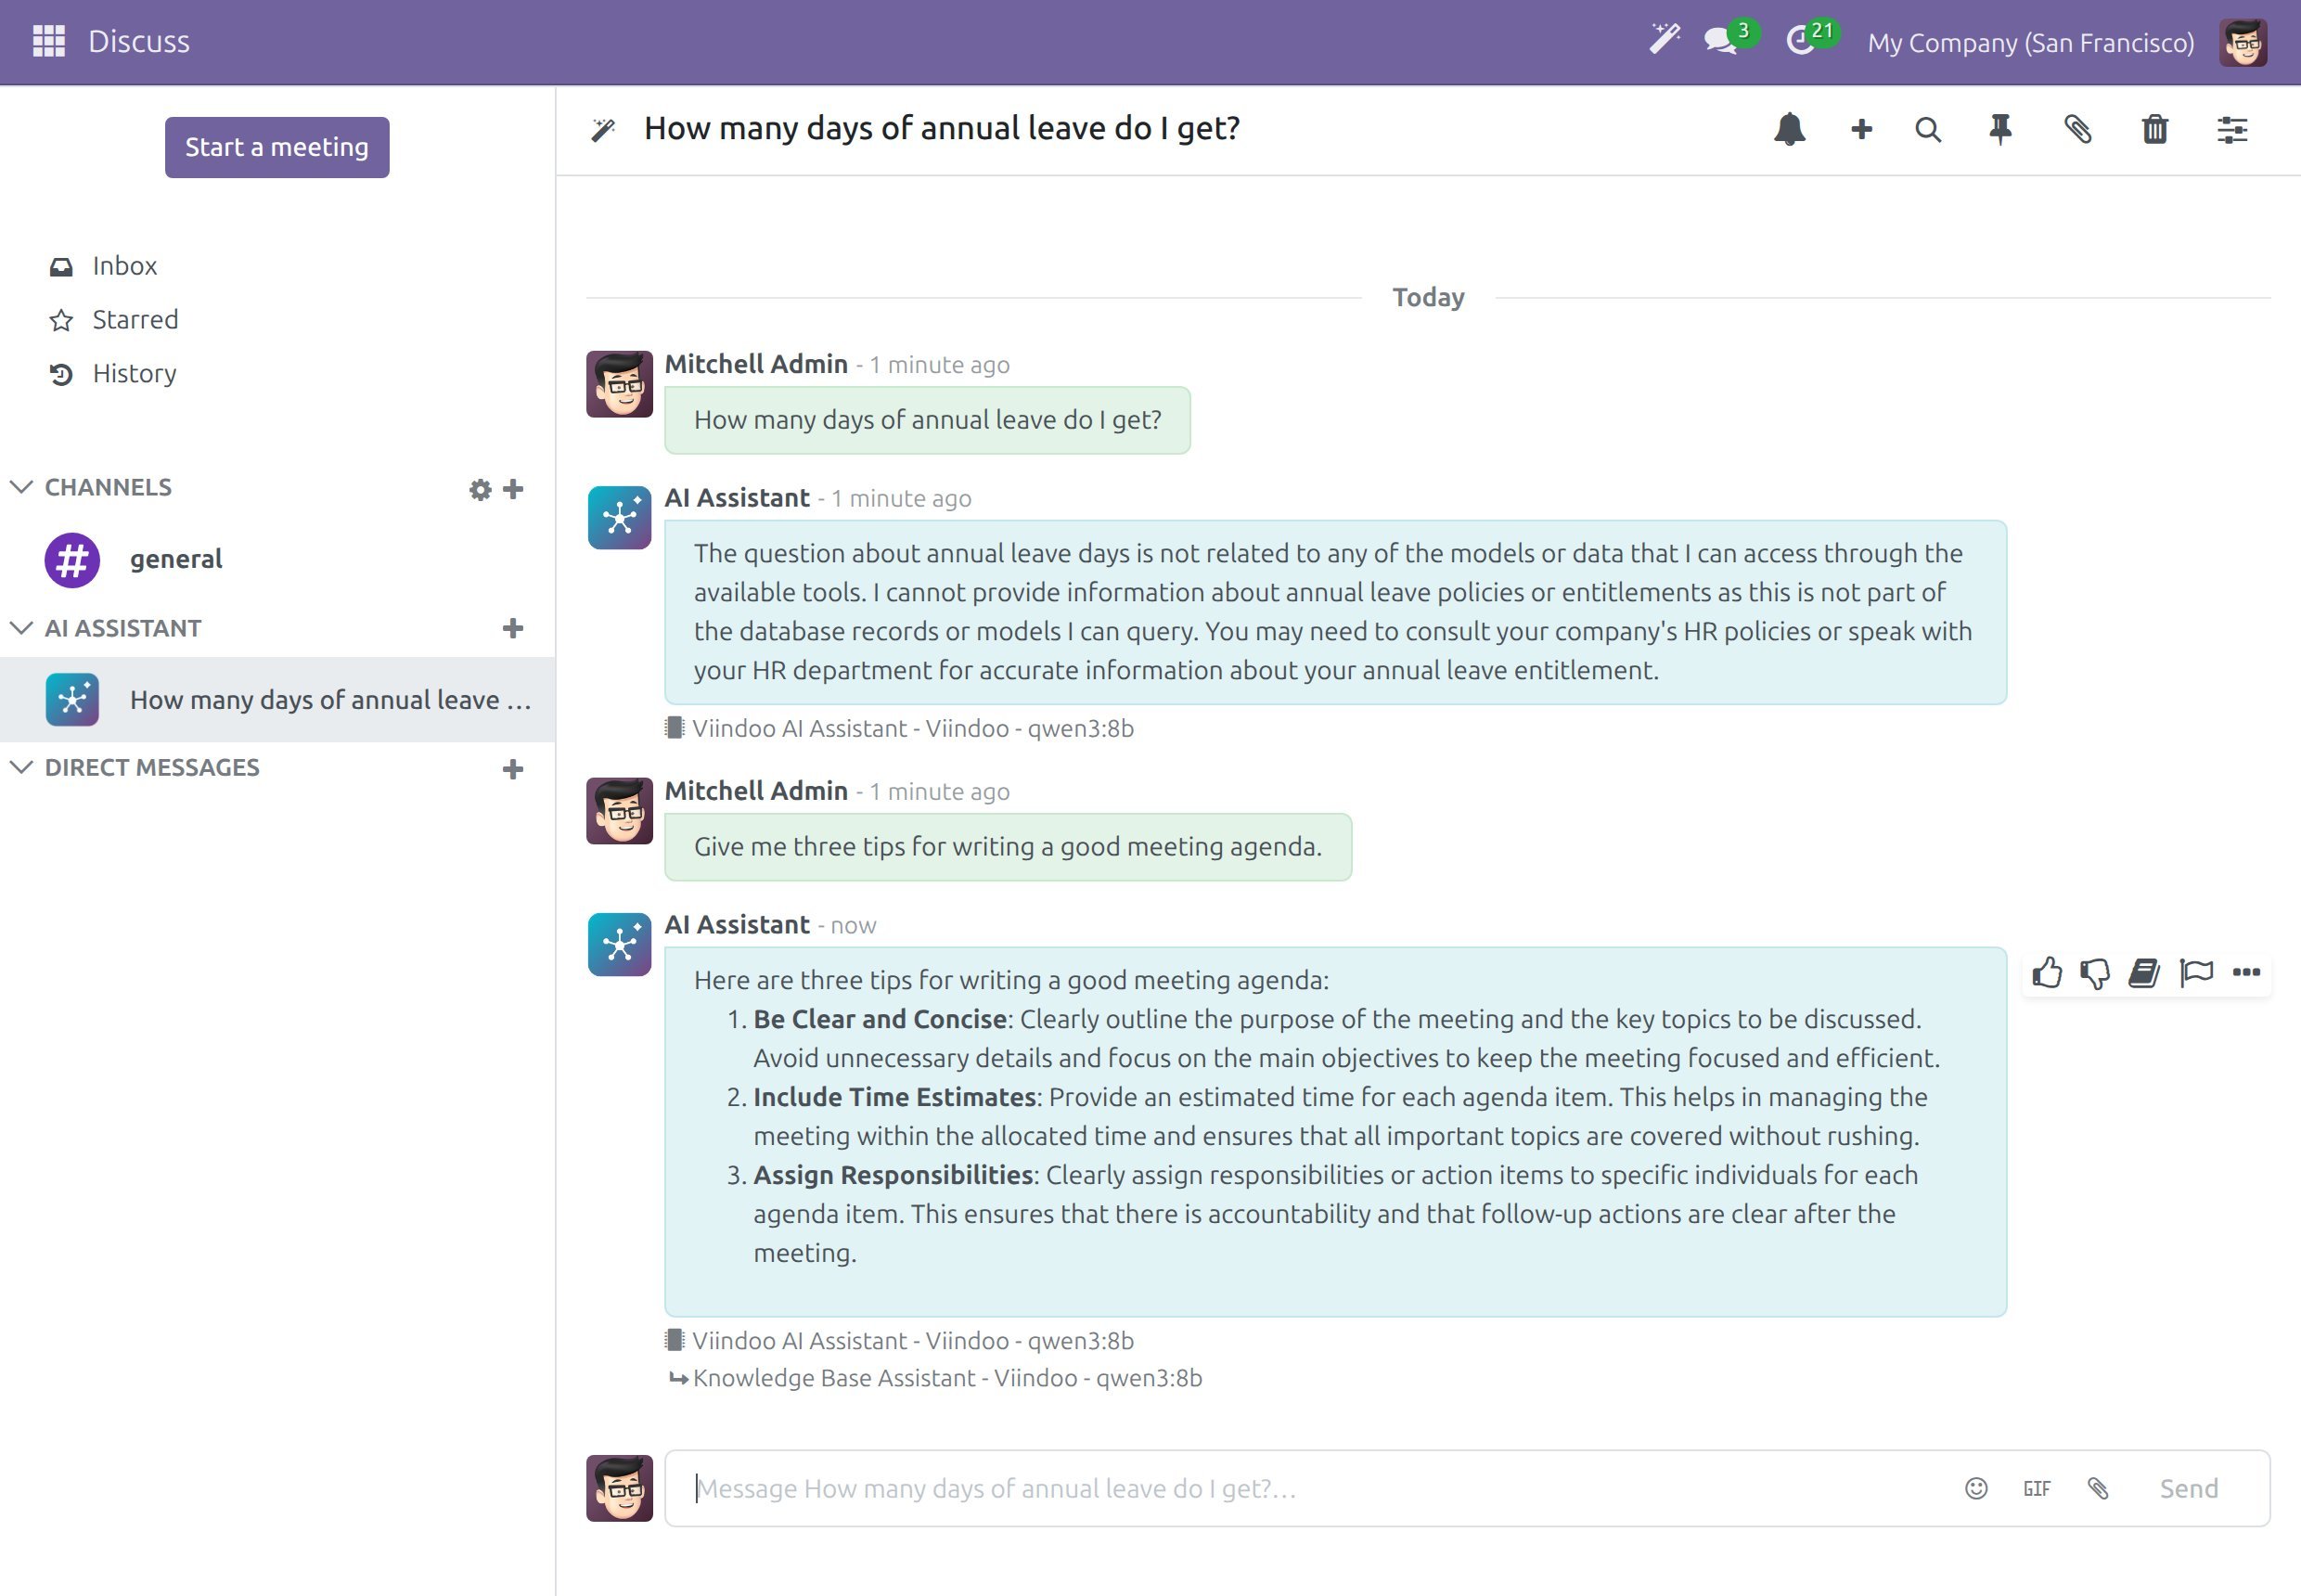Delete conversation with trash icon

click(x=2155, y=130)
